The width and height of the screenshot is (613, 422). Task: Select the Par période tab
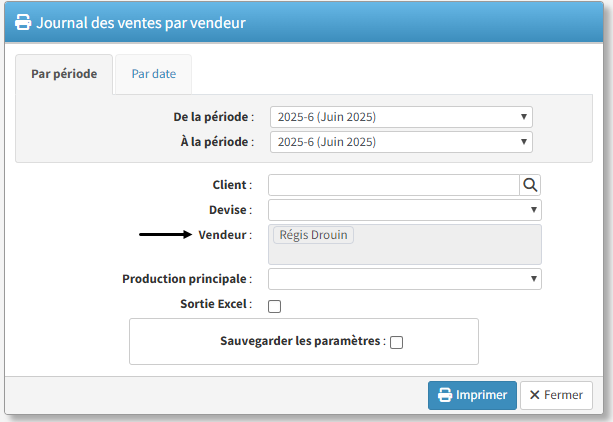click(64, 75)
